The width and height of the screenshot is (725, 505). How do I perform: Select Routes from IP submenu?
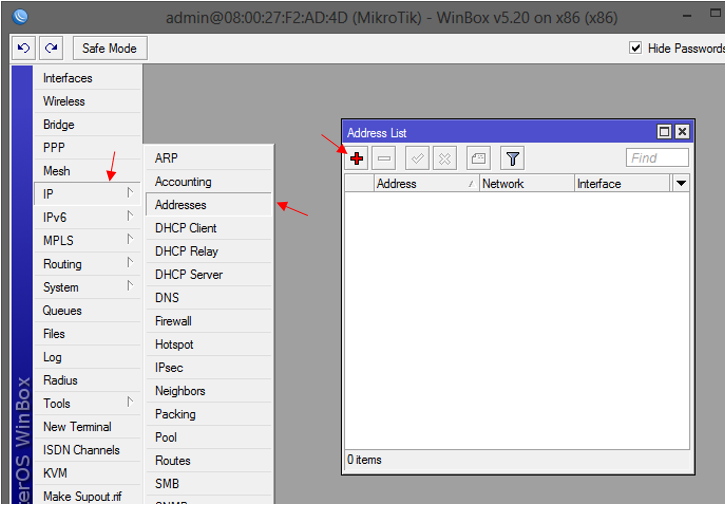209,460
